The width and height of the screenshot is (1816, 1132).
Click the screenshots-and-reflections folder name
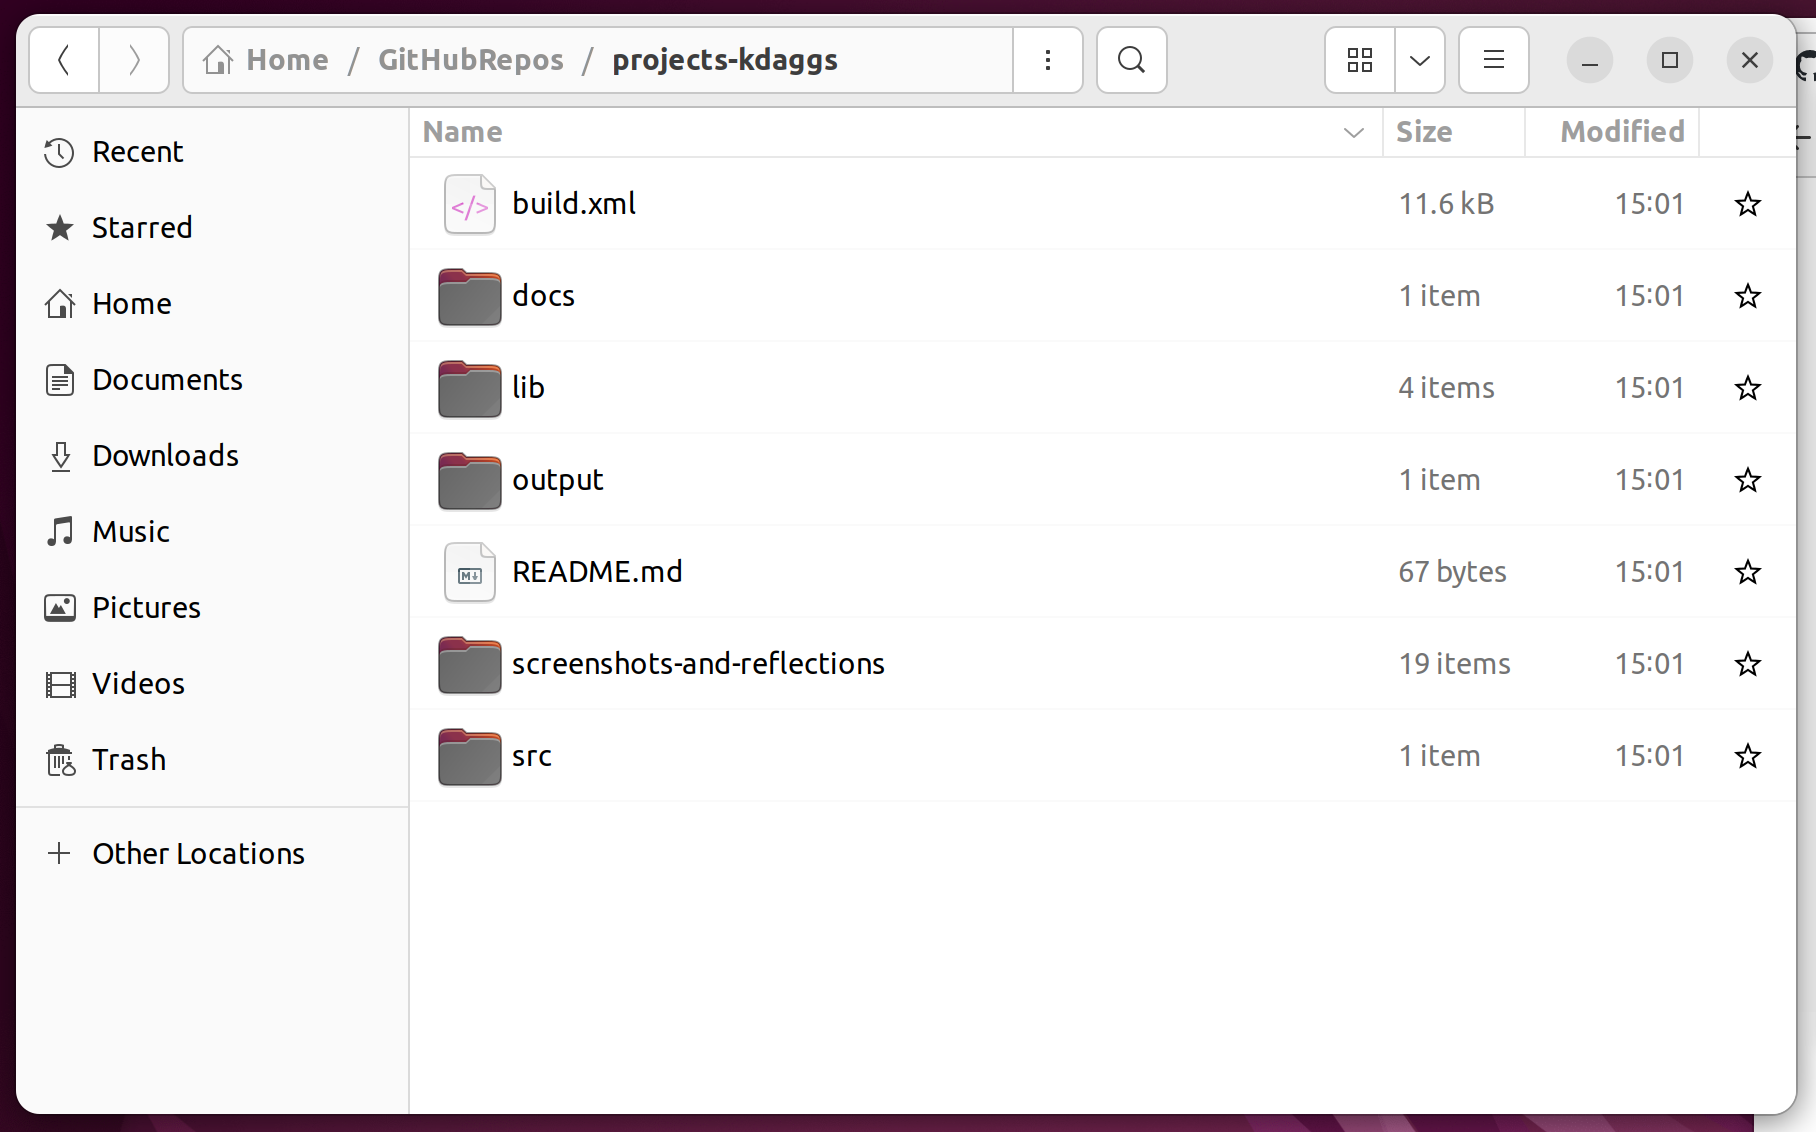coord(698,664)
